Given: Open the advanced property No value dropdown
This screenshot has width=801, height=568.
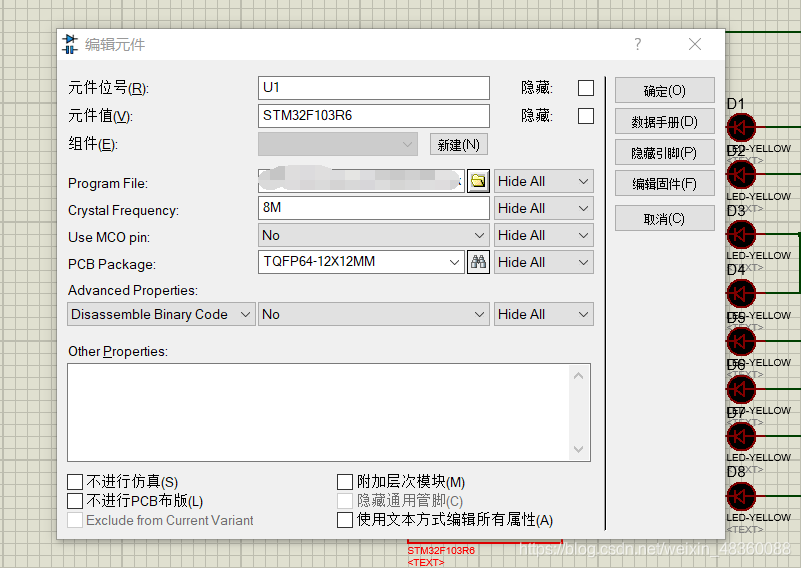Looking at the screenshot, I should 373,314.
